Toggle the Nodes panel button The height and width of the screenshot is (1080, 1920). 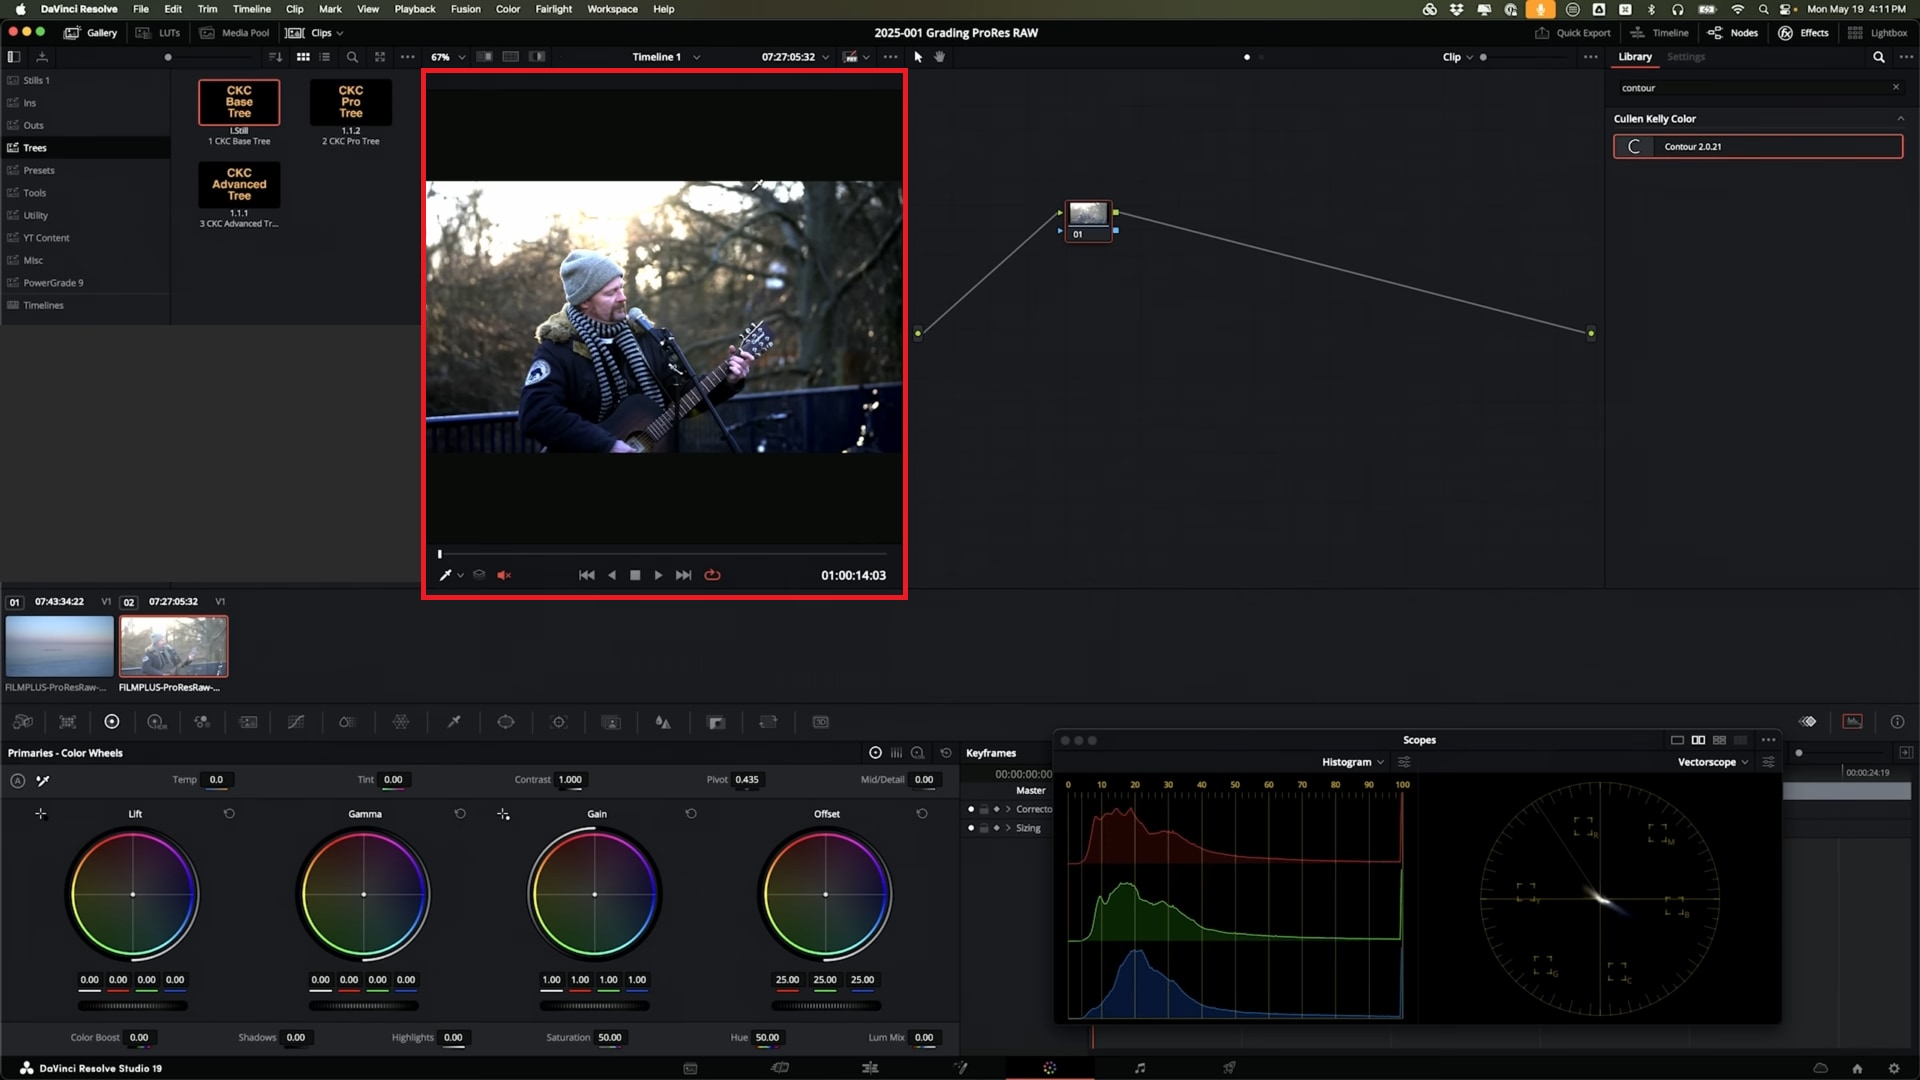coord(1733,33)
